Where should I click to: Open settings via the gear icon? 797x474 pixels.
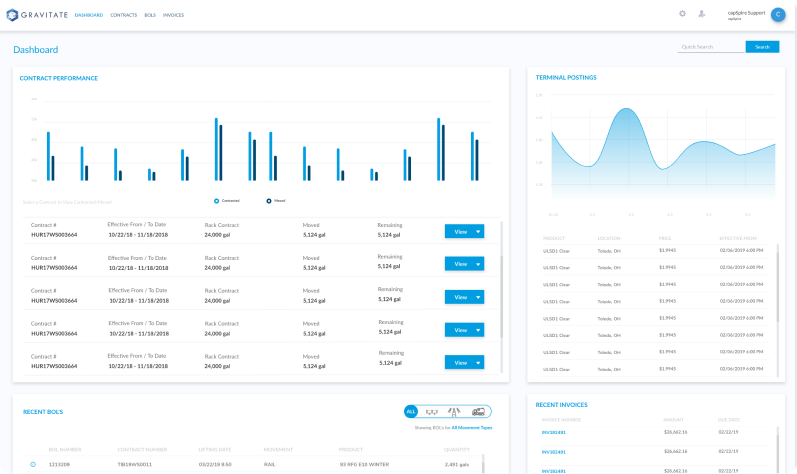[x=682, y=14]
